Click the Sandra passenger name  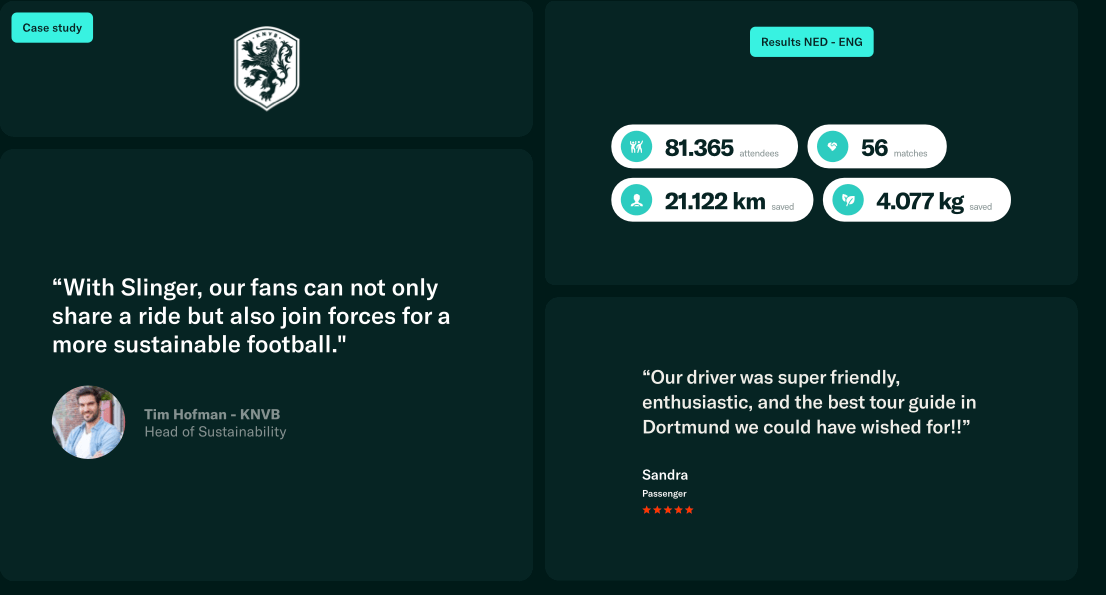click(x=665, y=475)
